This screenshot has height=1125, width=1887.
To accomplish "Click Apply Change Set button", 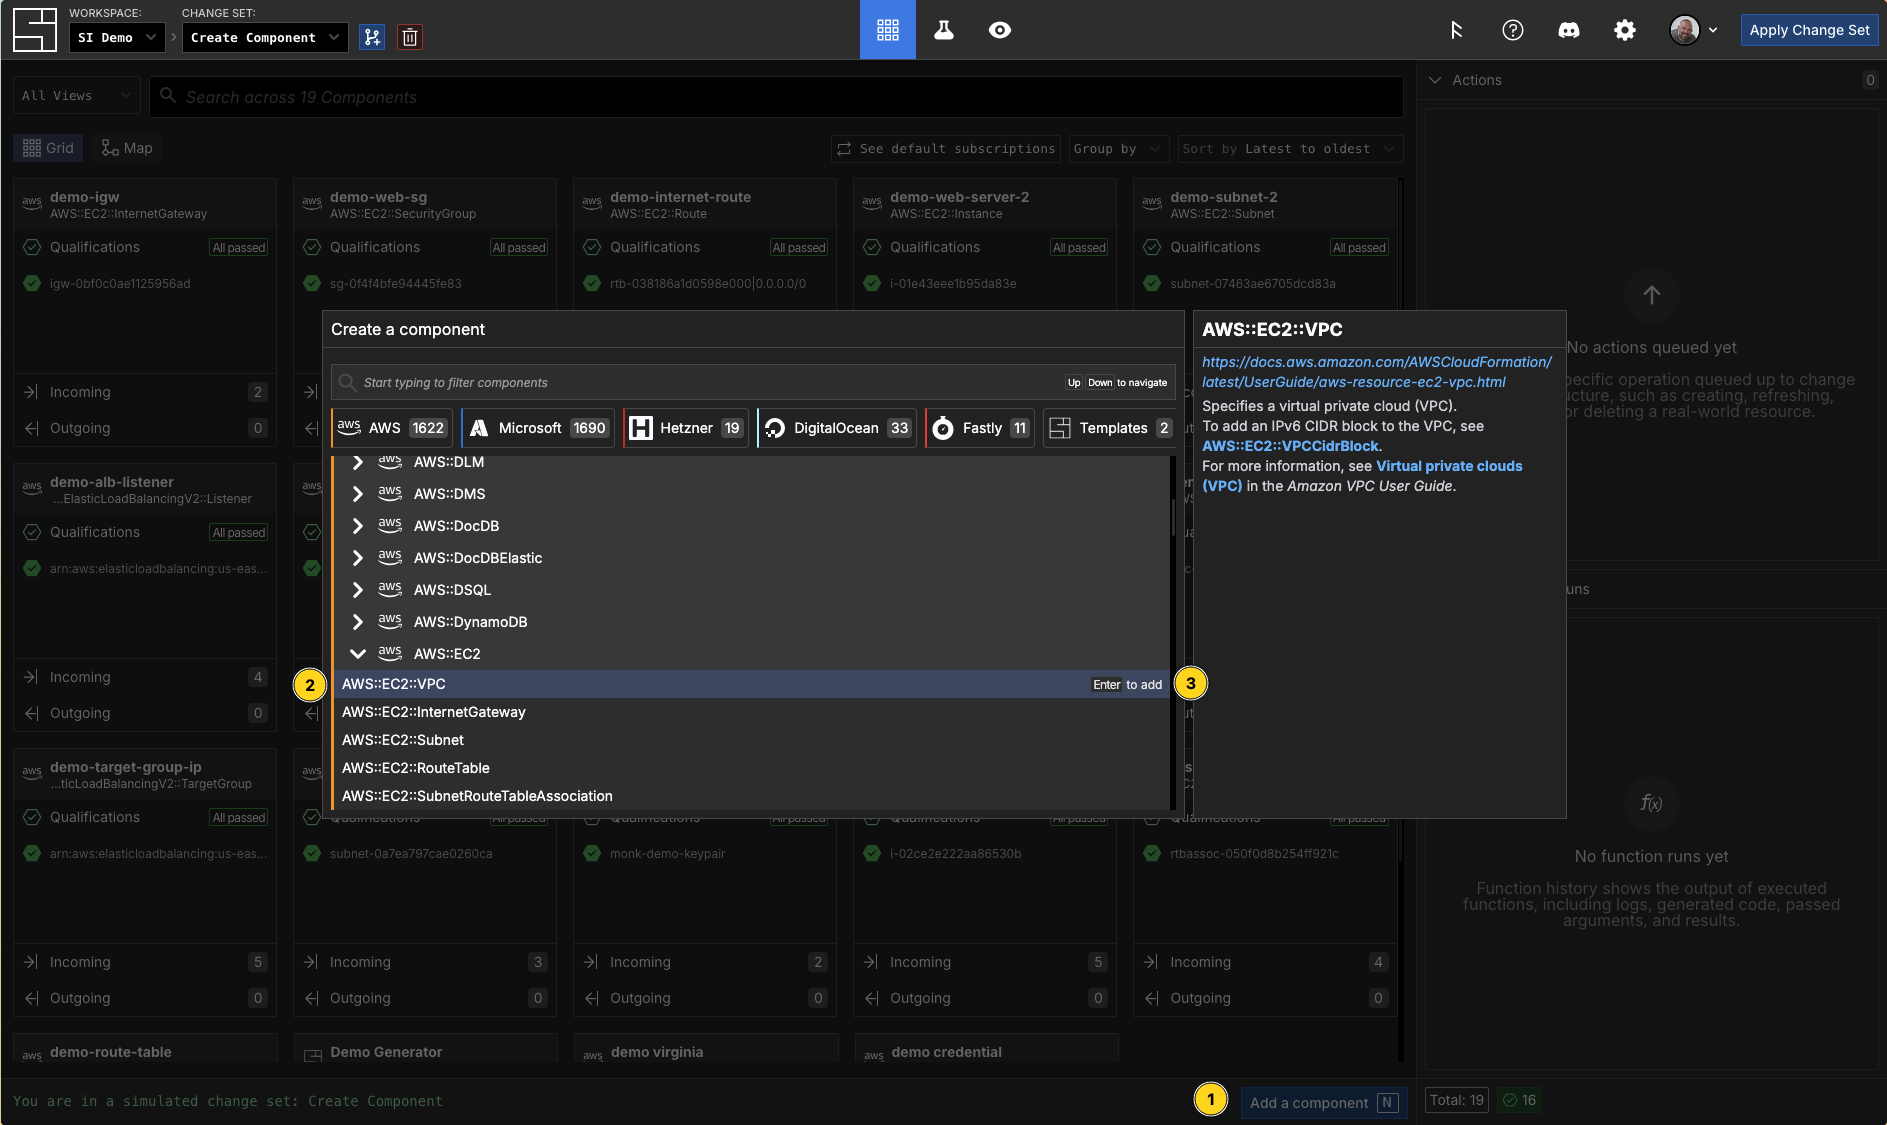I will coord(1809,30).
